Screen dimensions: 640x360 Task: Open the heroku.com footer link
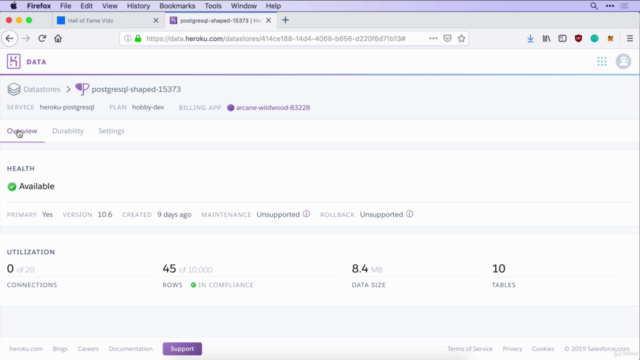pyautogui.click(x=26, y=349)
